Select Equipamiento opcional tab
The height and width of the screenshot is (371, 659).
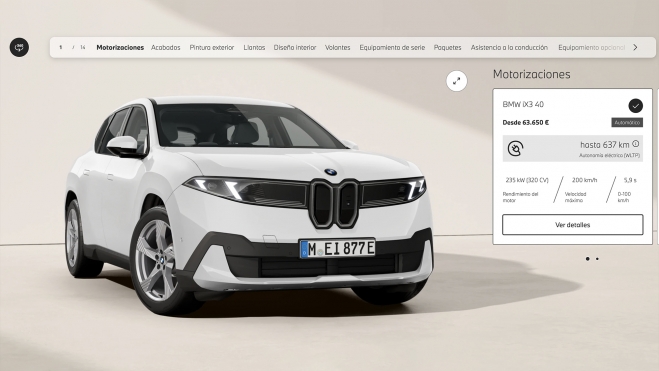[592, 47]
